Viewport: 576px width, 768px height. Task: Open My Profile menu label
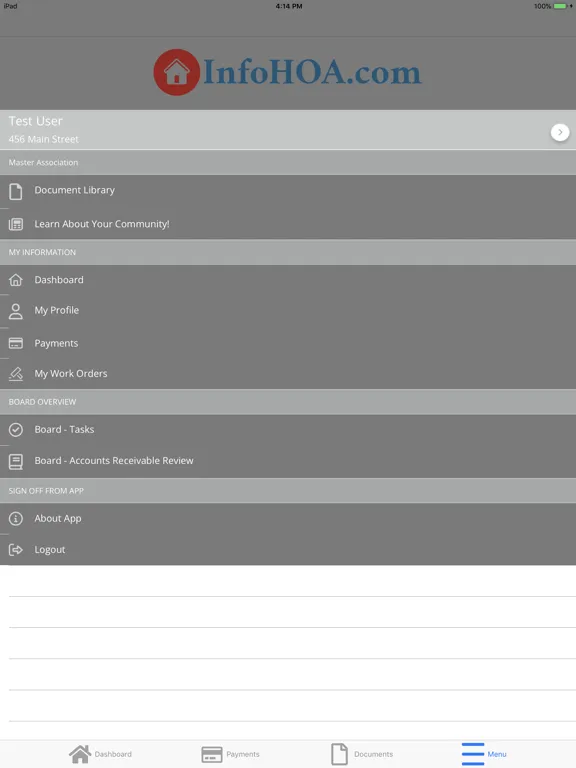56,310
